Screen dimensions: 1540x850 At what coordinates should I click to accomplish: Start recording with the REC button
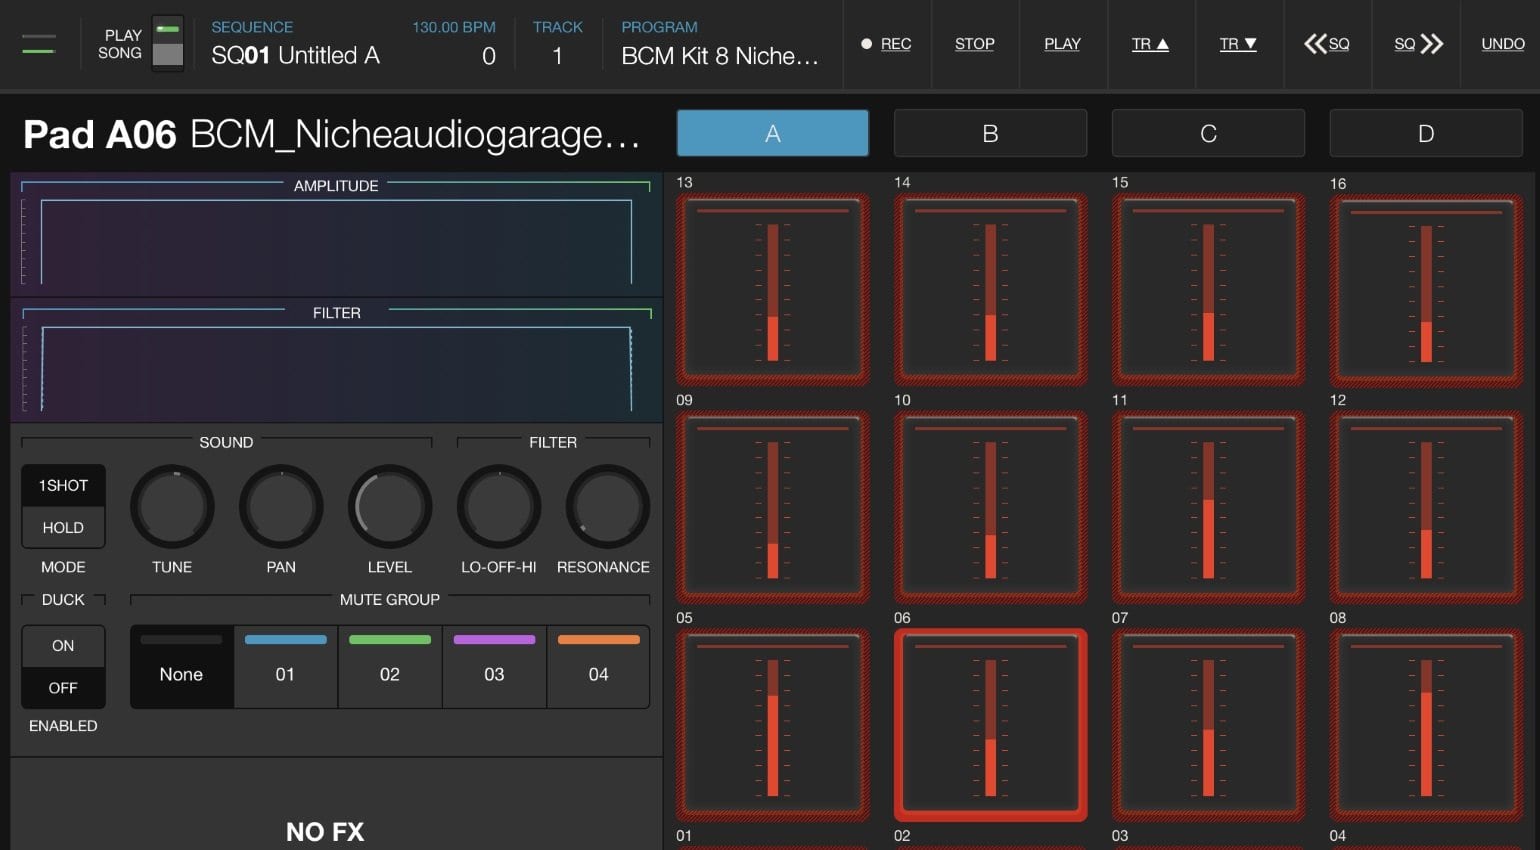(886, 44)
